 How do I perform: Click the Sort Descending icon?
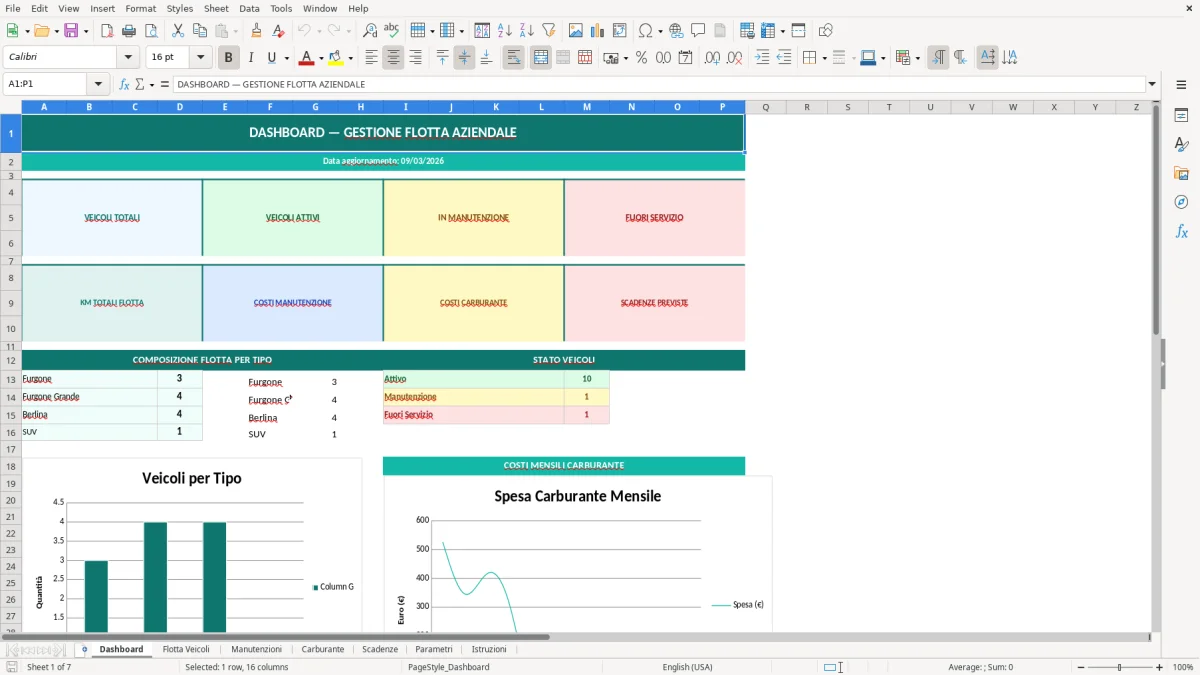[526, 31]
